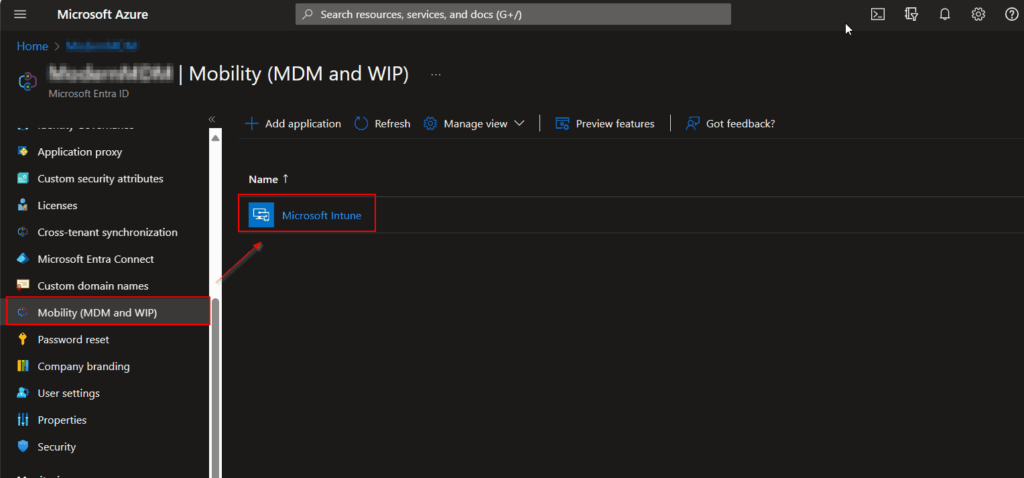1024x478 pixels.
Task: Open the help question mark icon
Action: 1011,14
